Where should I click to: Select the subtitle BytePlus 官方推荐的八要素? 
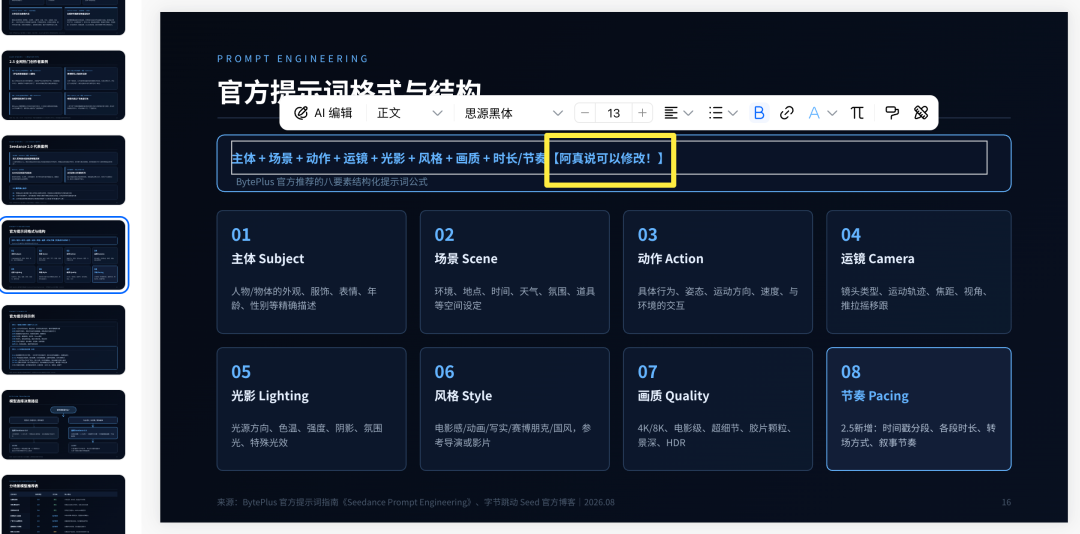pyautogui.click(x=331, y=182)
